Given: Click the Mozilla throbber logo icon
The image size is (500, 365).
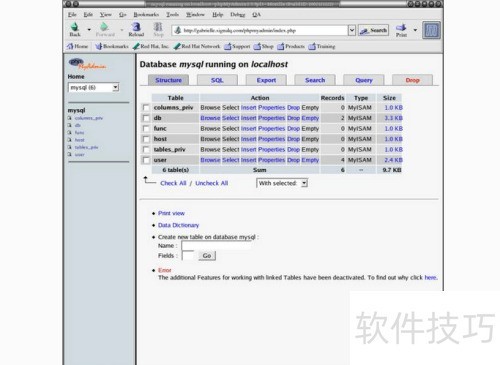Looking at the screenshot, I should (x=431, y=30).
